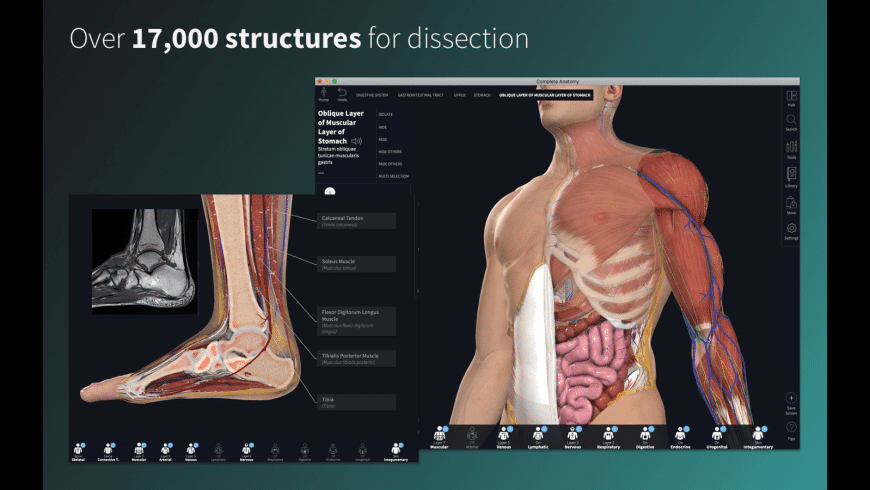Click Multi Selection option
Image resolution: width=870 pixels, height=490 pixels.
point(393,176)
